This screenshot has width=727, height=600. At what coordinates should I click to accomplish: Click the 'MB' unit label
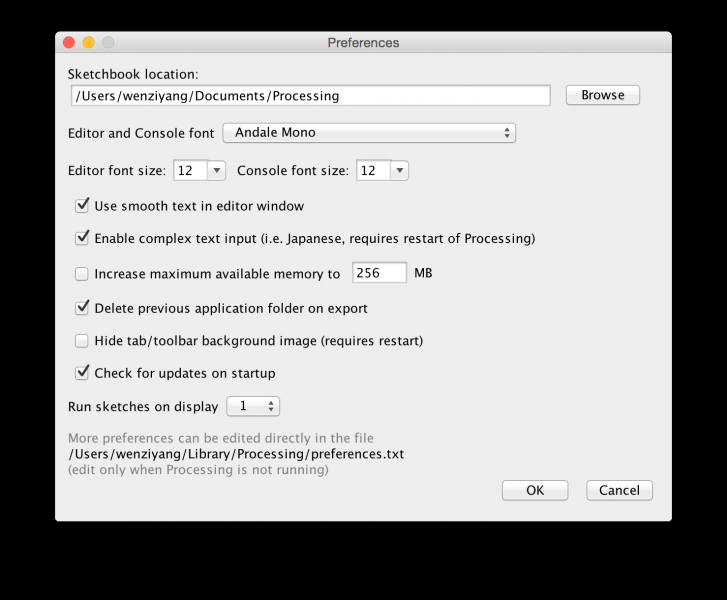click(x=423, y=273)
